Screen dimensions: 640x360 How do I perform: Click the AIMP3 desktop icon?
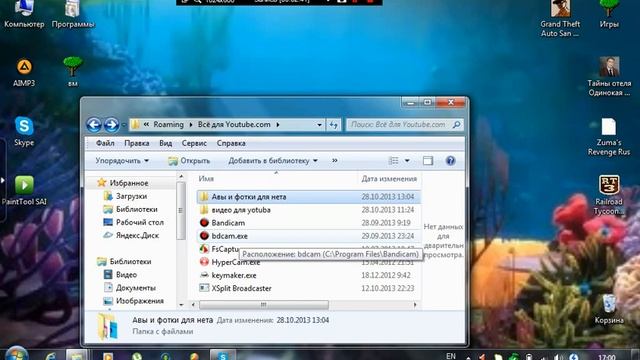click(x=24, y=72)
